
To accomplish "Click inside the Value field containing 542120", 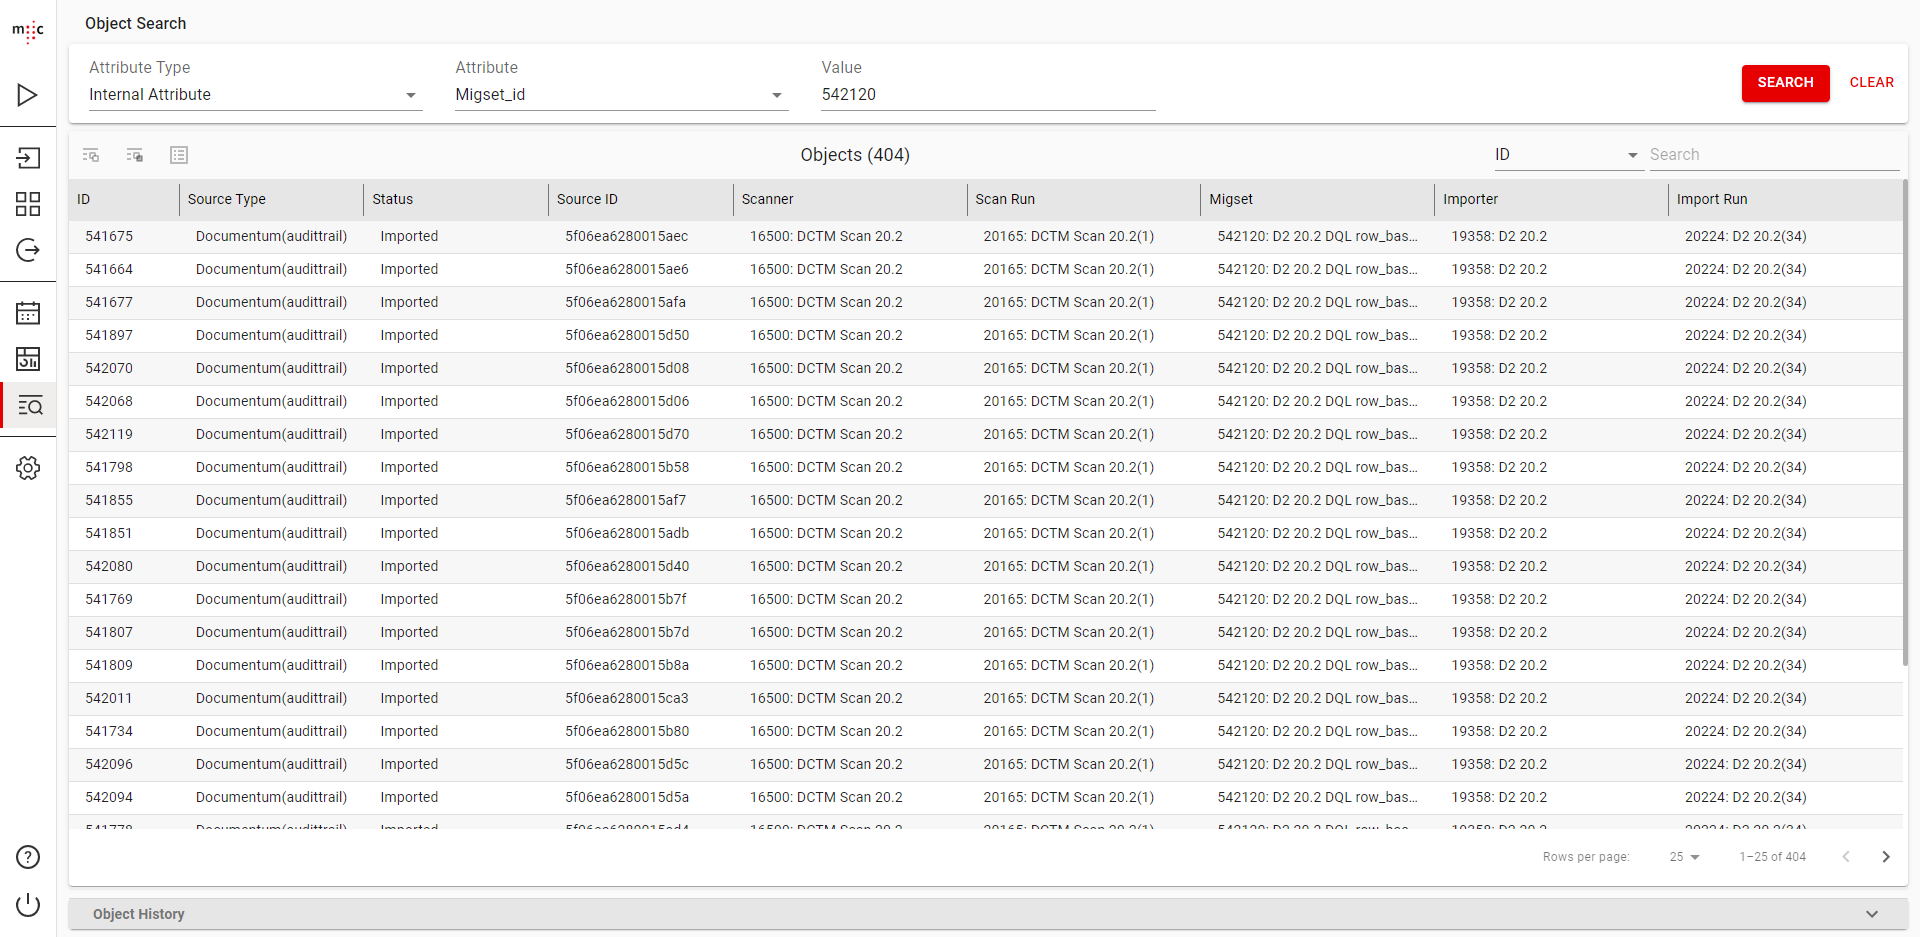I will (985, 95).
